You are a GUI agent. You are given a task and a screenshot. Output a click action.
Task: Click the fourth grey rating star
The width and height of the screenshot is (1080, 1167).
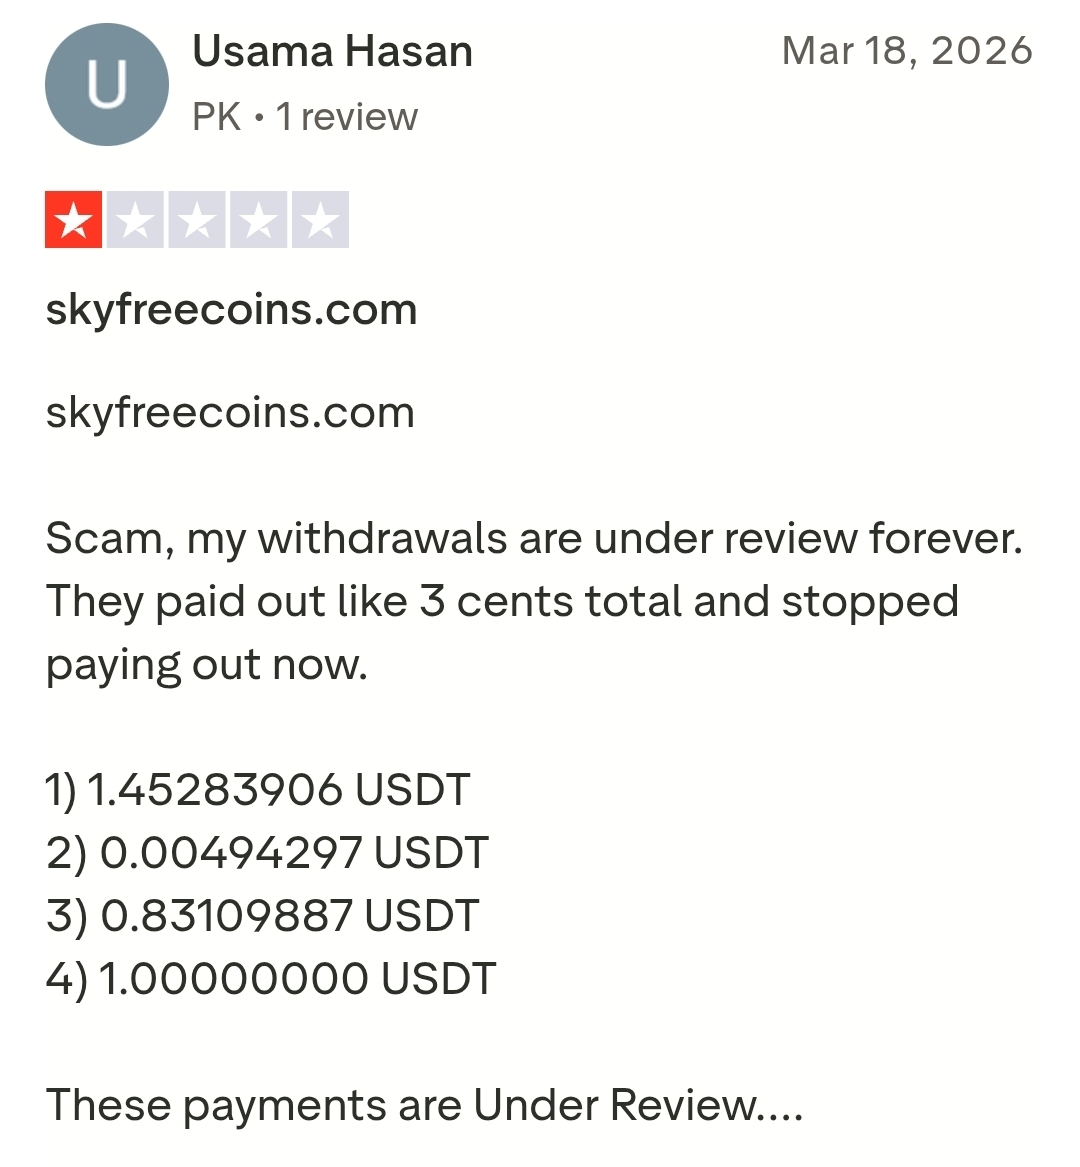click(x=259, y=220)
